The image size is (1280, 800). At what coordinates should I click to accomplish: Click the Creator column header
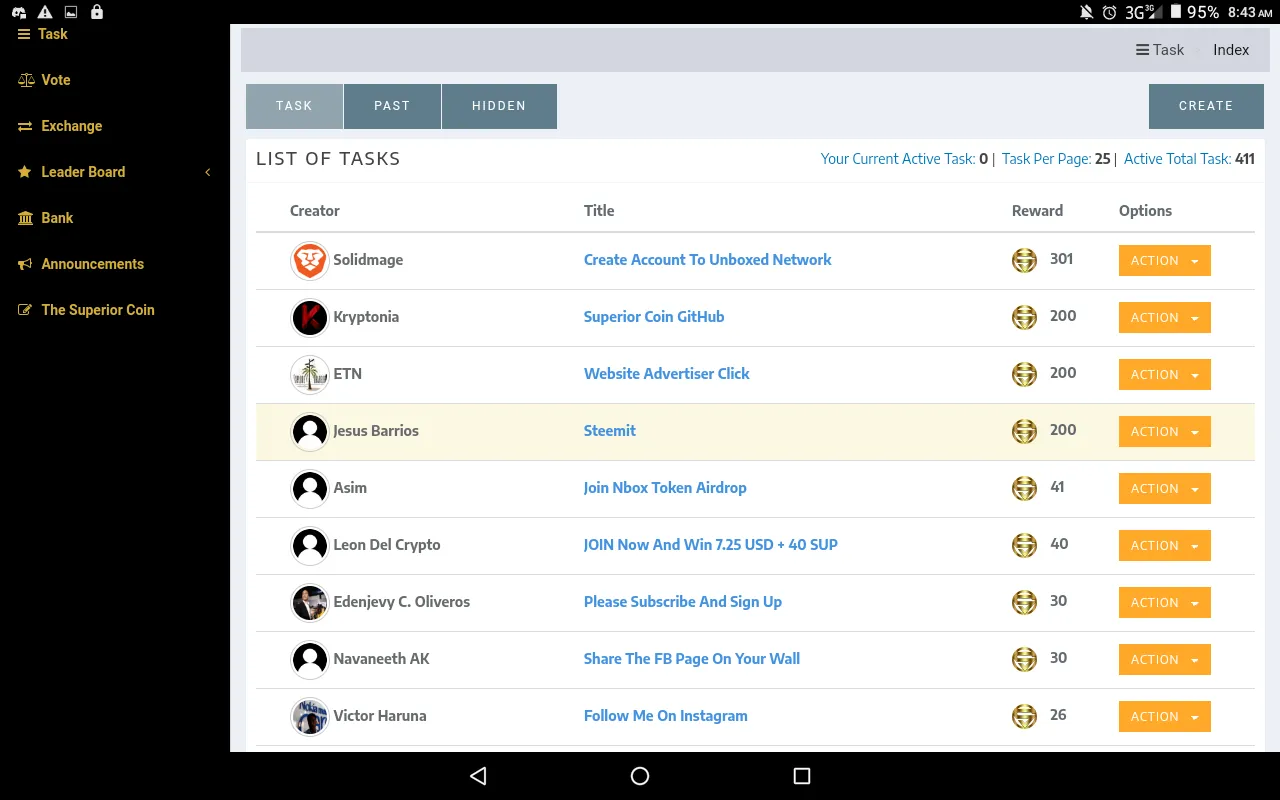pos(315,211)
